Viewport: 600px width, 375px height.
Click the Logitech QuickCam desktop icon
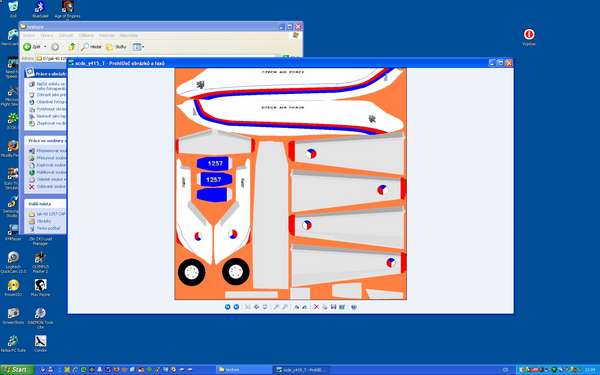pos(13,262)
